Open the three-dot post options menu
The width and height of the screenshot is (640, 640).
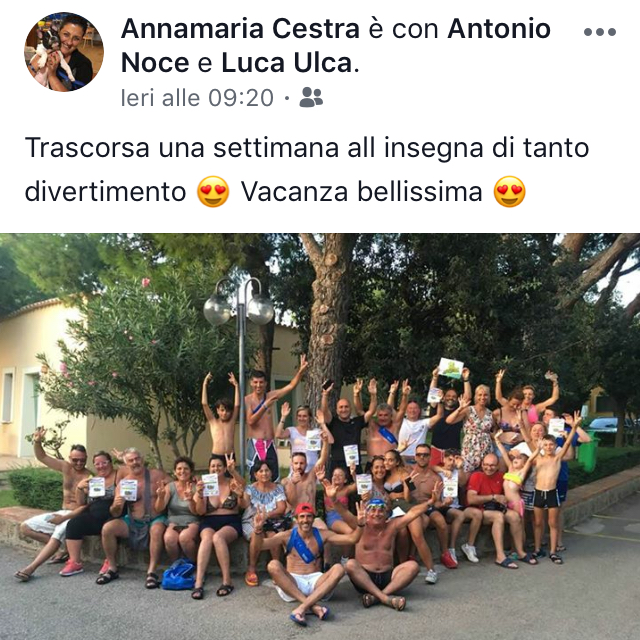[x=600, y=32]
